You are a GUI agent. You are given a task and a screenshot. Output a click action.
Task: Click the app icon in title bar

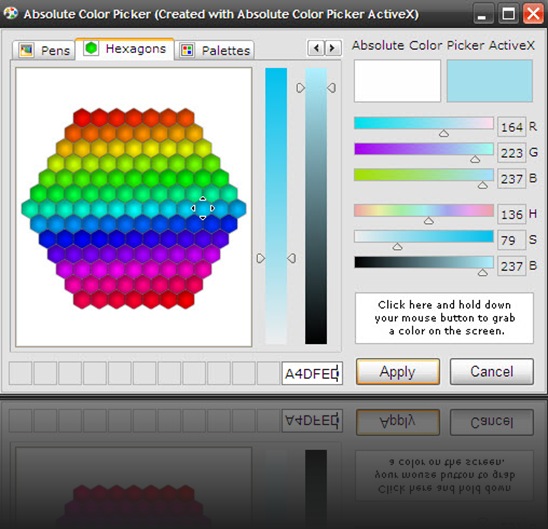click(10, 14)
